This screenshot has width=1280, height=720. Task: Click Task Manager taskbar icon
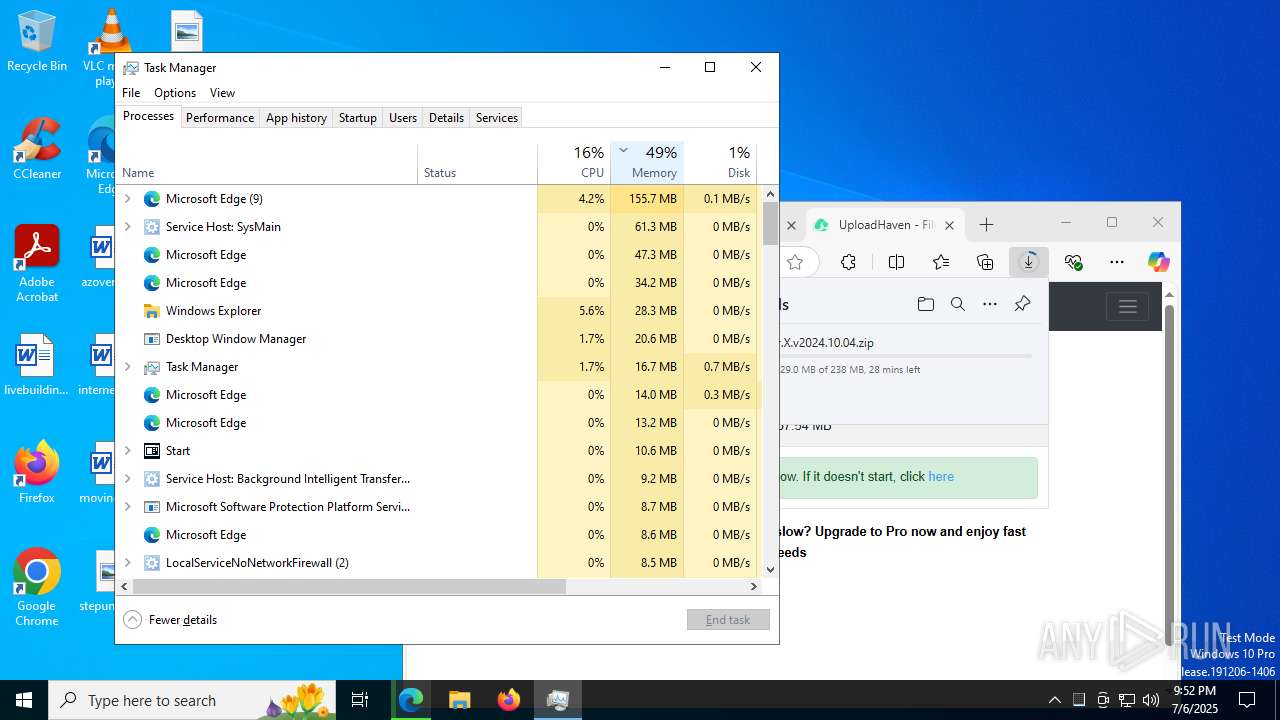click(x=557, y=700)
